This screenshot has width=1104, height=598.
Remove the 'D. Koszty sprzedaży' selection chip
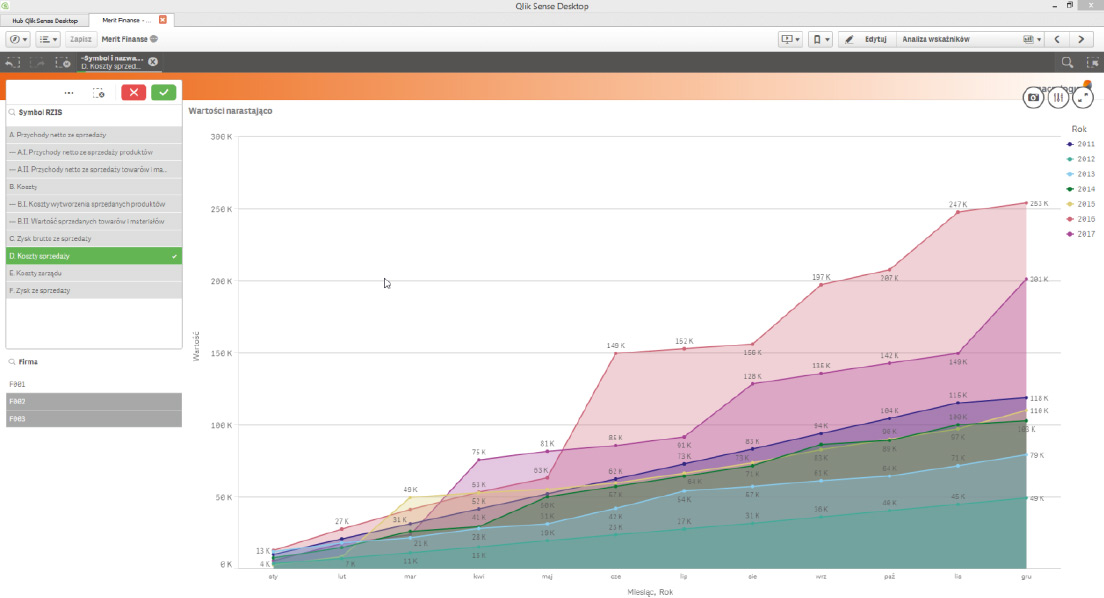click(x=153, y=62)
